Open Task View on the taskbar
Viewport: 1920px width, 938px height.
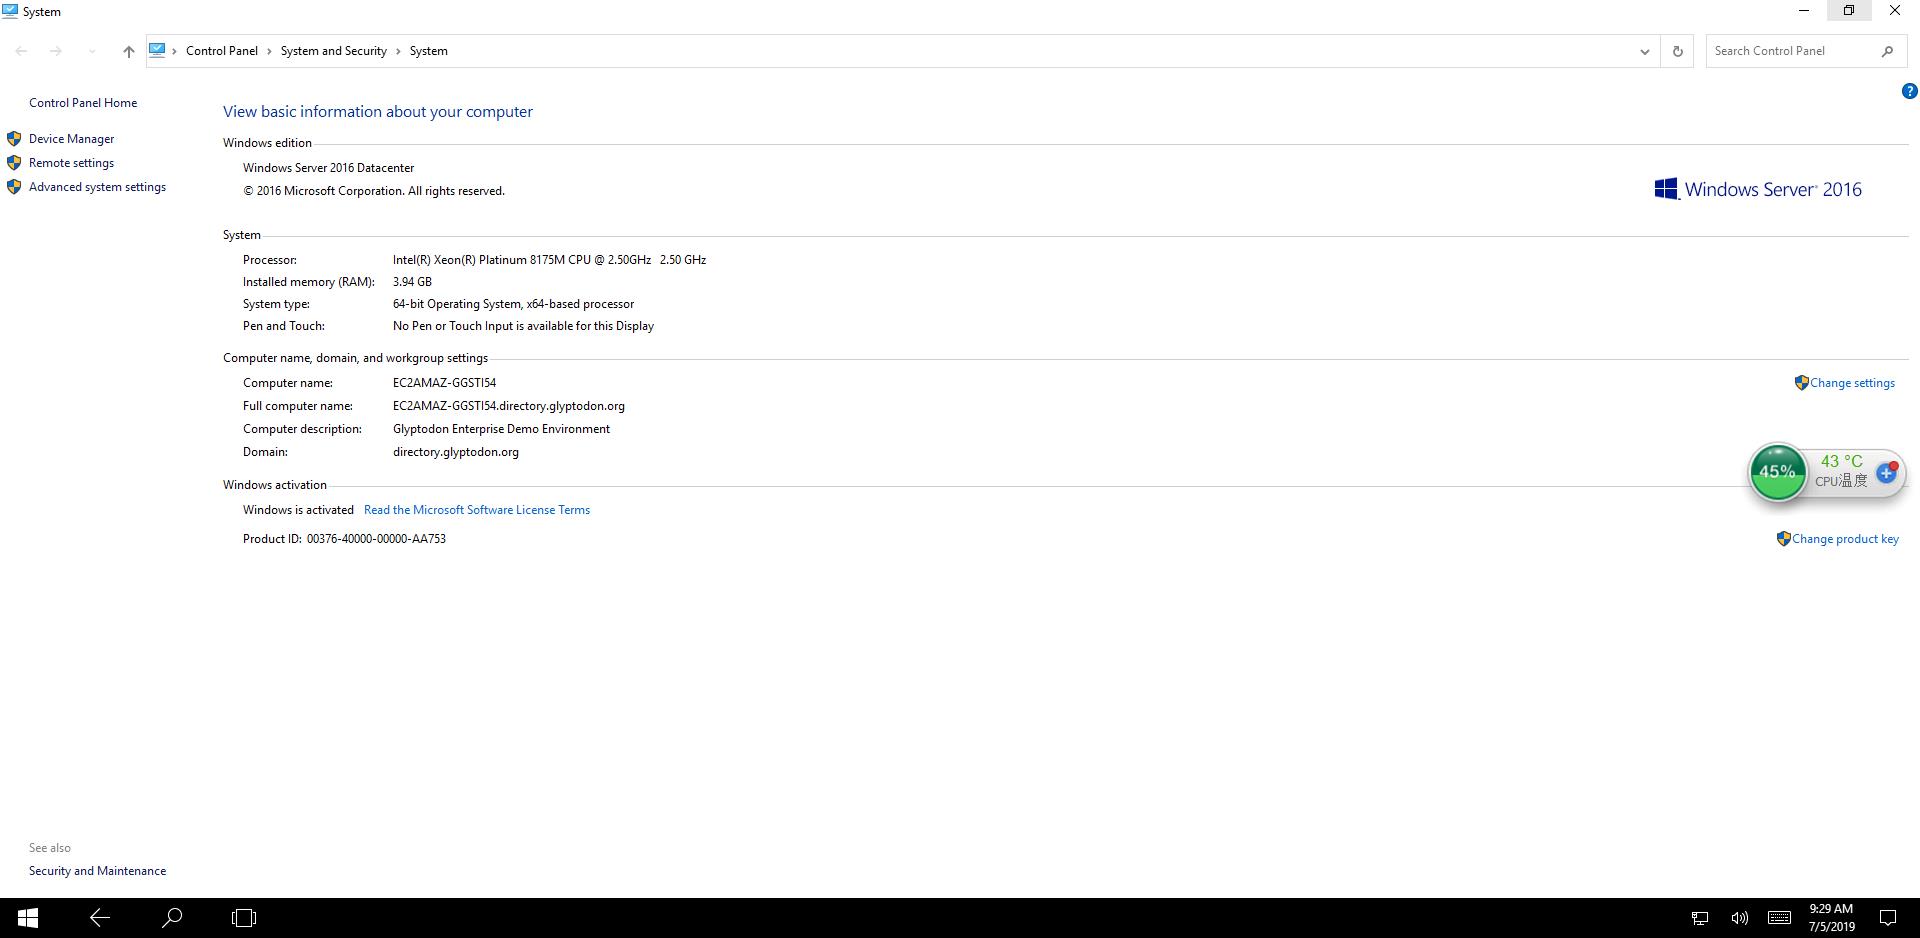point(244,918)
